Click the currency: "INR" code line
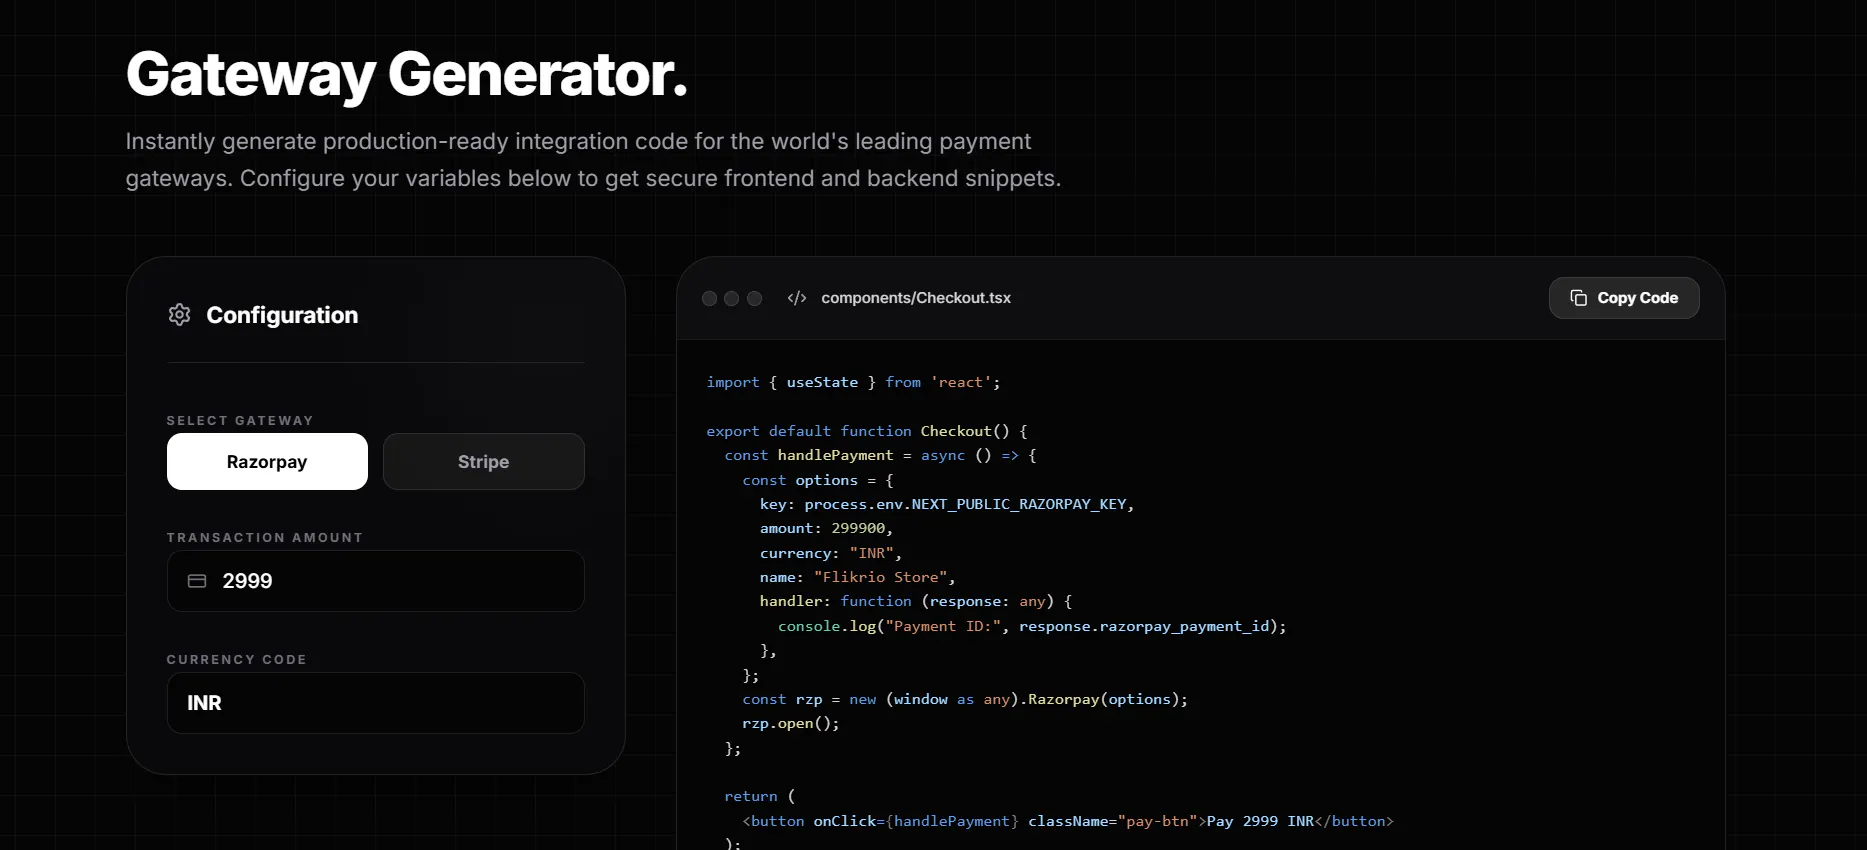 (x=831, y=553)
